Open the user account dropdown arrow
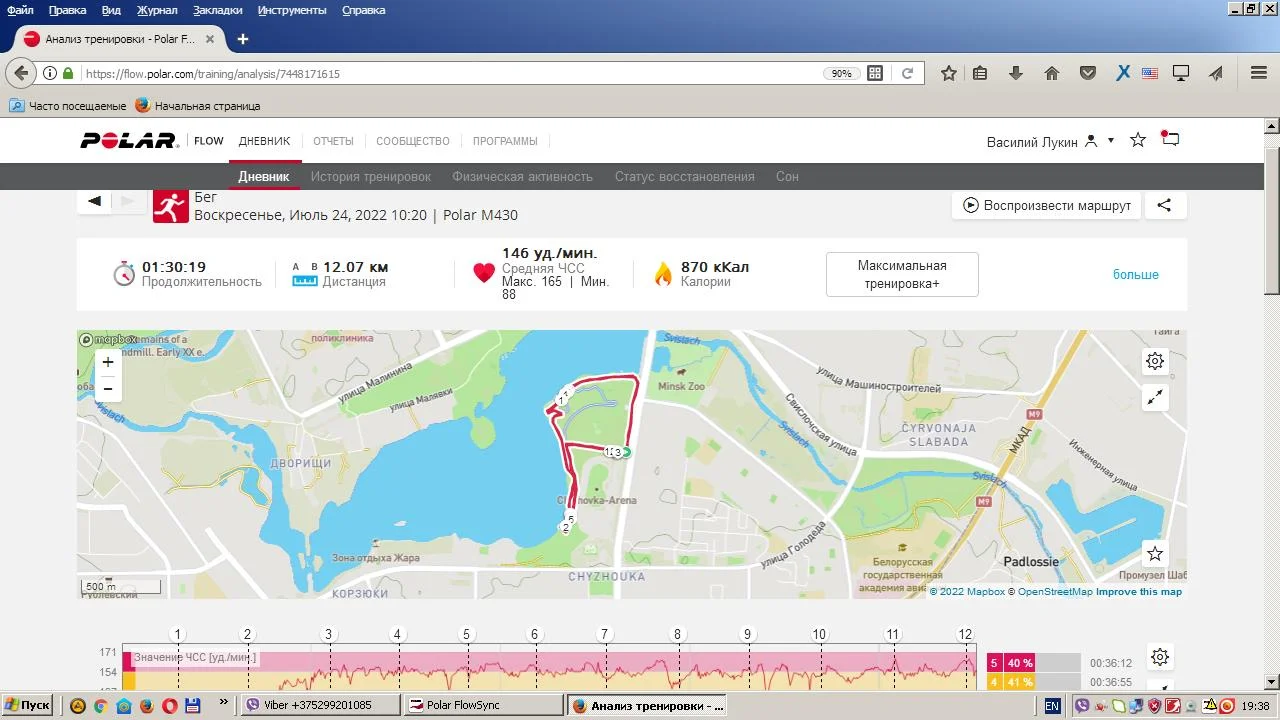Viewport: 1280px width, 720px height. pos(1111,140)
